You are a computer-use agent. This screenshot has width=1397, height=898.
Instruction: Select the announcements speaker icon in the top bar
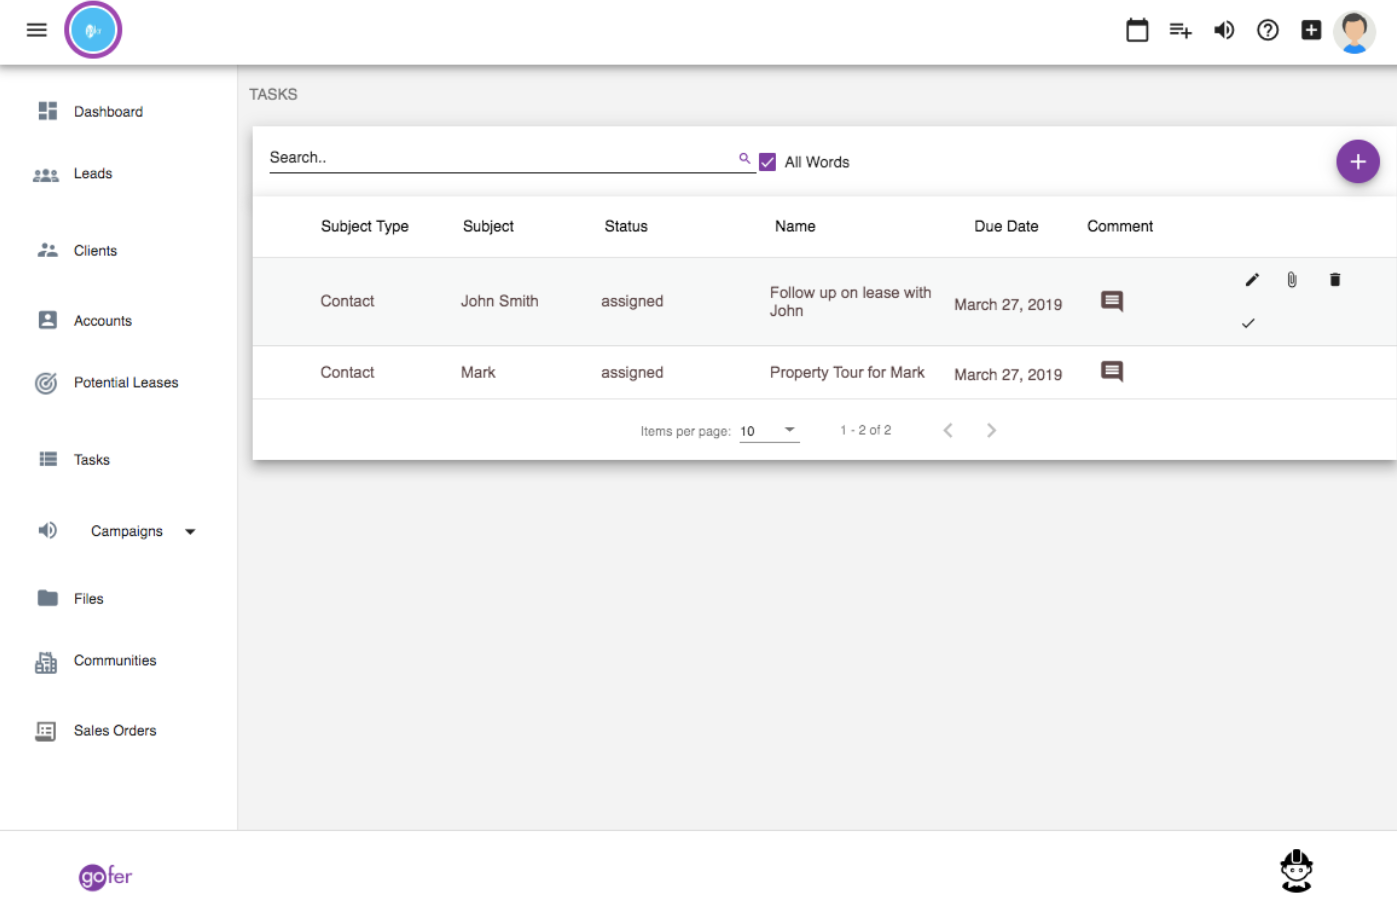click(1224, 30)
